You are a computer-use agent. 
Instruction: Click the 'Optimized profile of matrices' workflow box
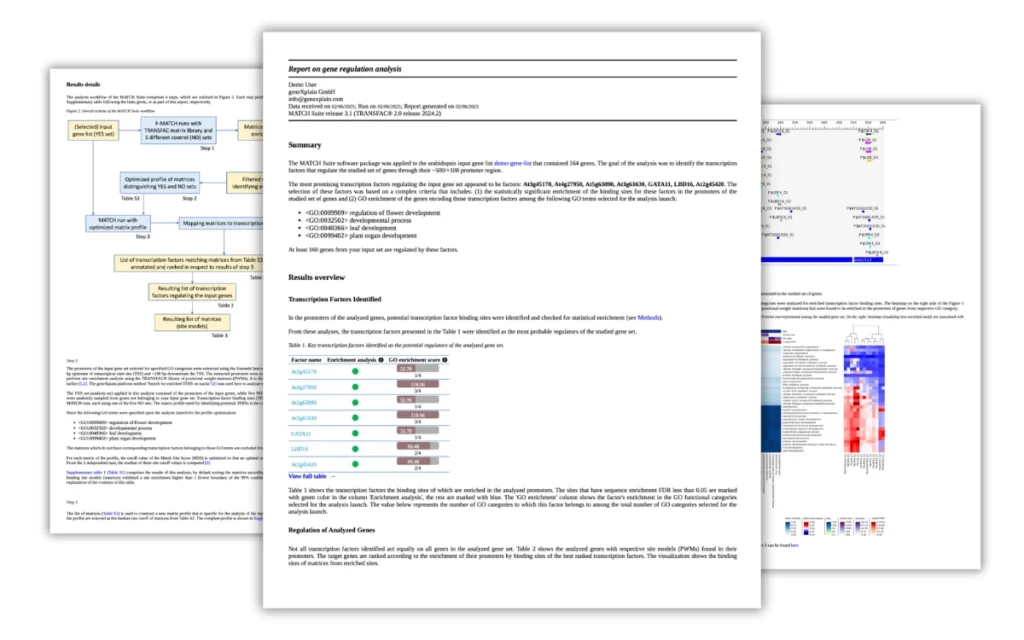pos(160,183)
